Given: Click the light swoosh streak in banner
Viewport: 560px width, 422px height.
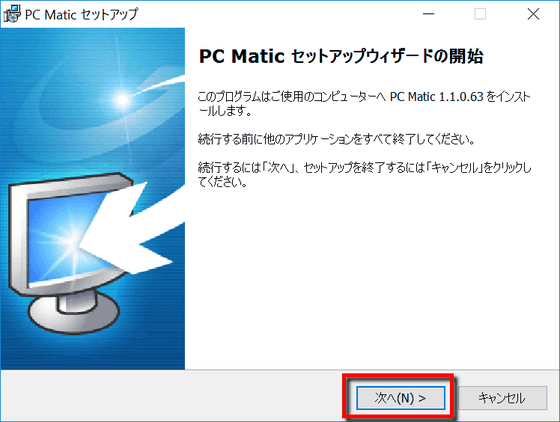Looking at the screenshot, I should 161,84.
